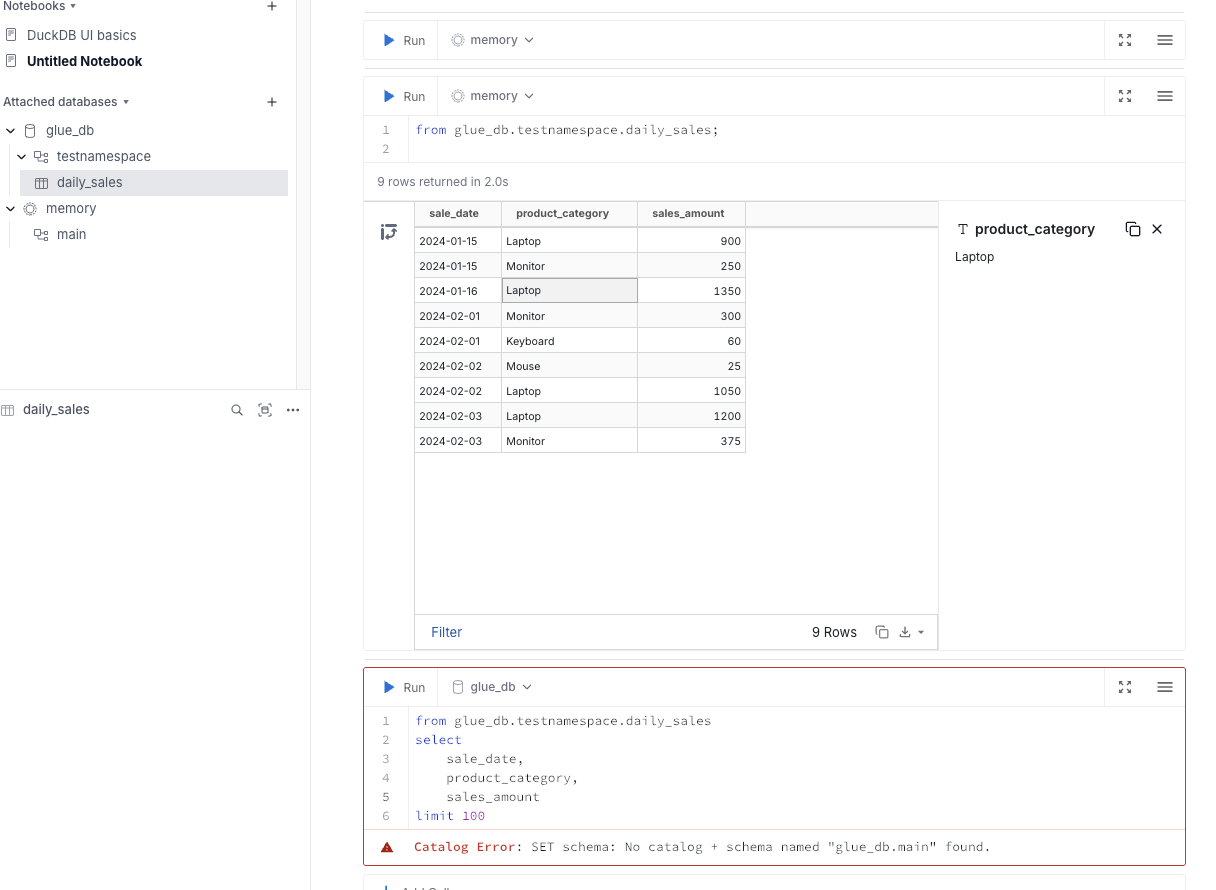Expand the glue_db cell to fullscreen

[x=1125, y=687]
